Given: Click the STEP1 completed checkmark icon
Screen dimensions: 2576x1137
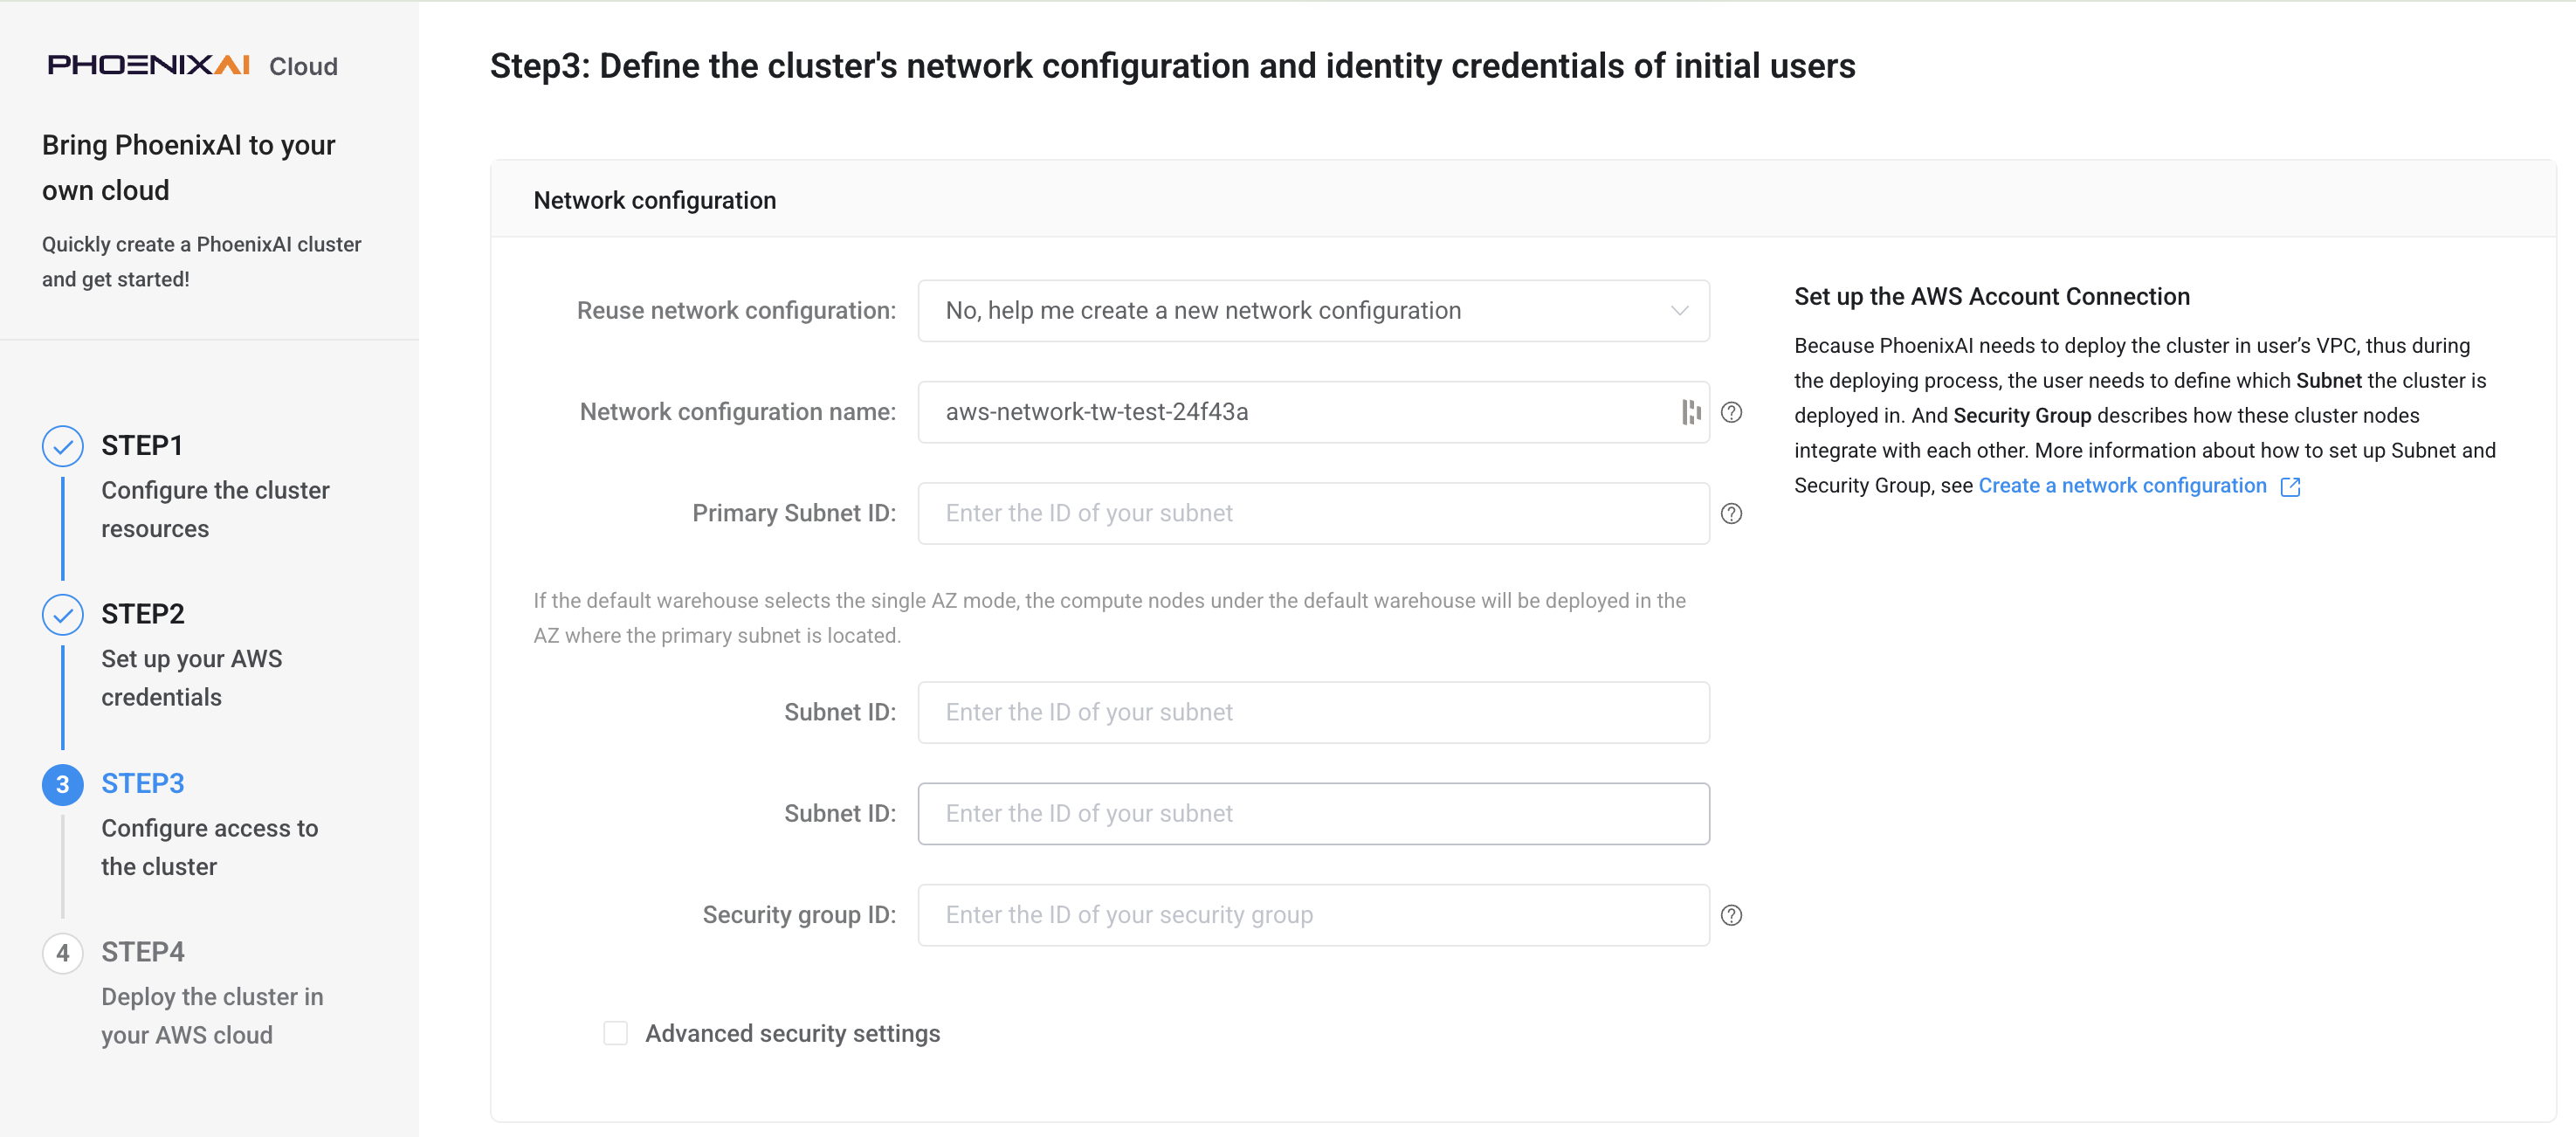Looking at the screenshot, I should coord(63,446).
